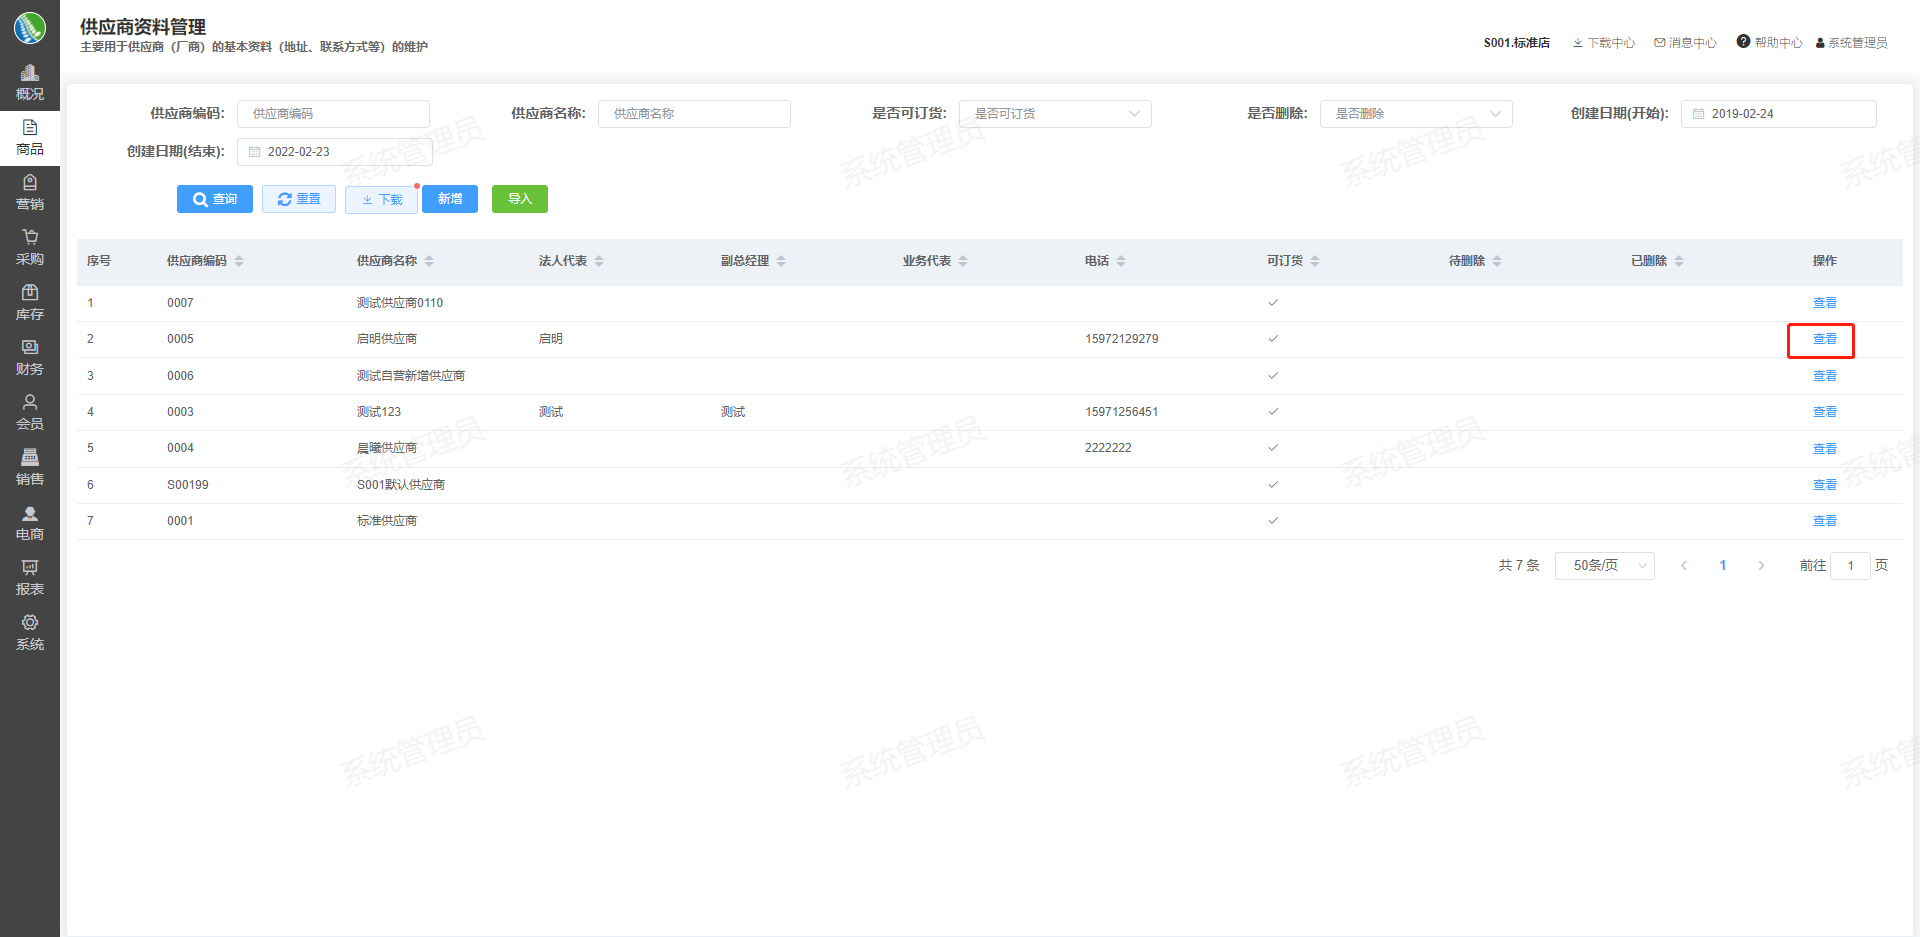The height and width of the screenshot is (937, 1920).
Task: Click the 查询 search button
Action: pyautogui.click(x=215, y=199)
